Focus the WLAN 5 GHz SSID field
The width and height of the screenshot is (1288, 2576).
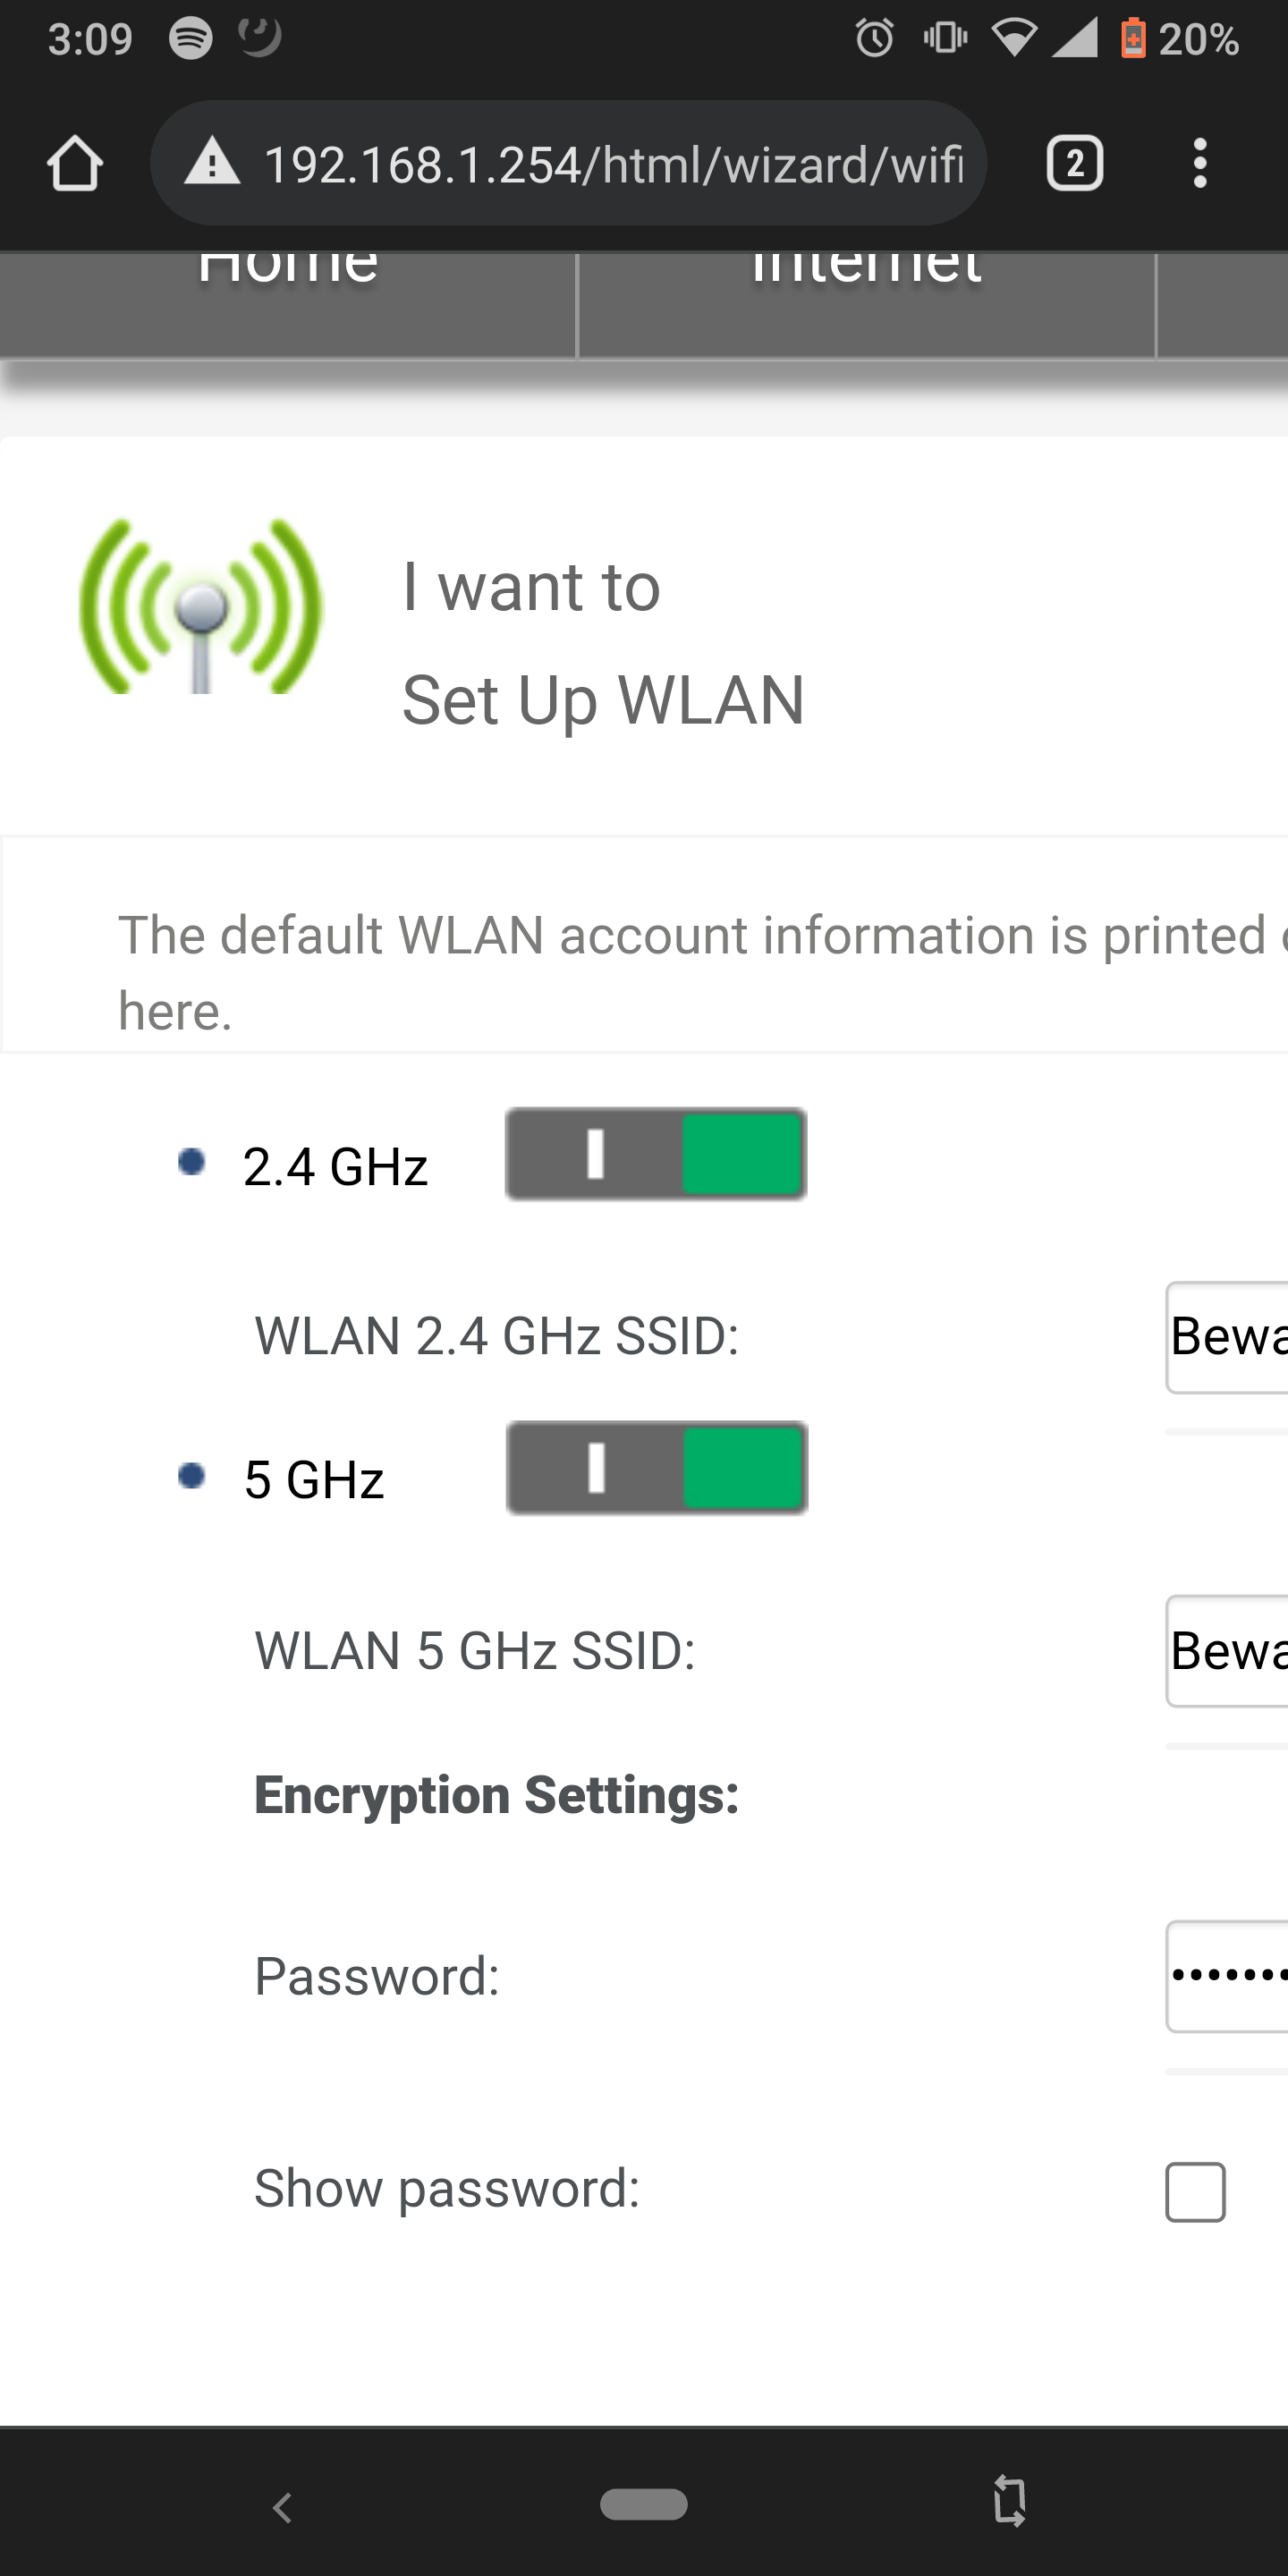pos(1227,1651)
